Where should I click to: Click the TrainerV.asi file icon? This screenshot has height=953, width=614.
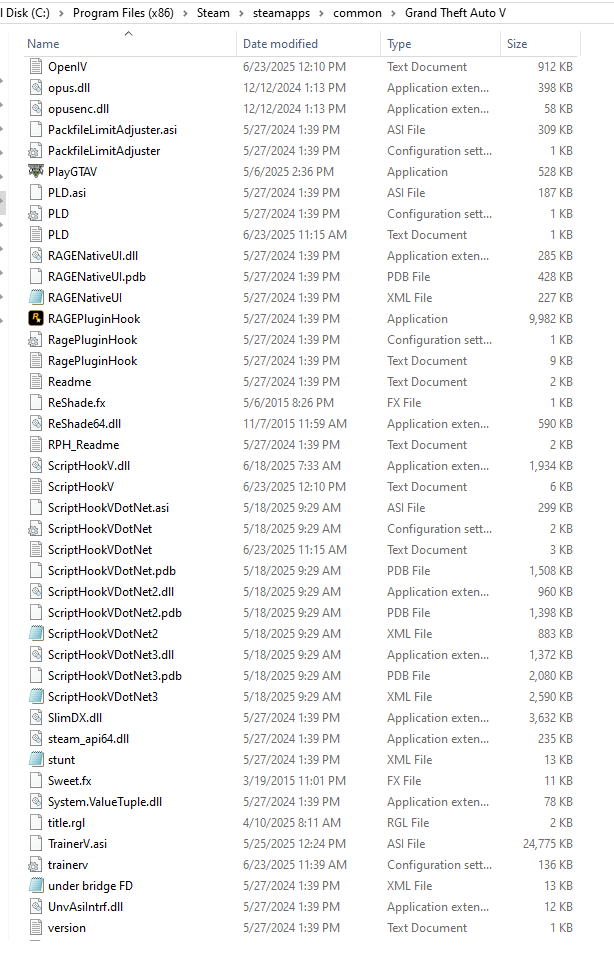36,844
